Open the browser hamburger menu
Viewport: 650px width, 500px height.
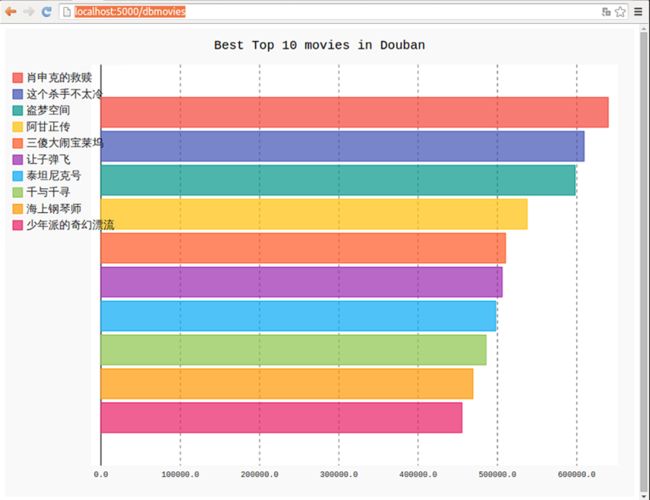638,12
